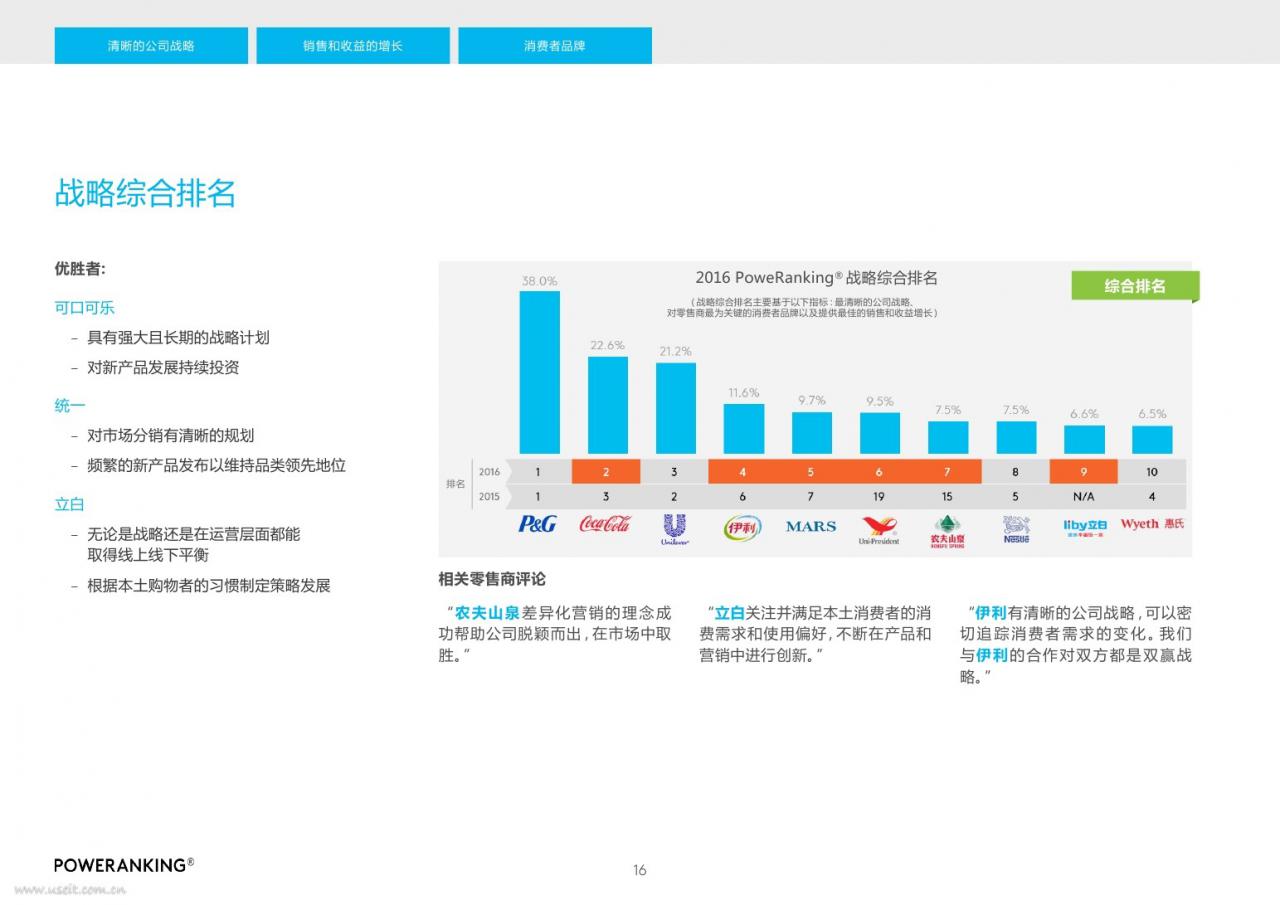This screenshot has height=905, width=1280.
Task: Select the 可口可乐 heading
Action: 85,307
